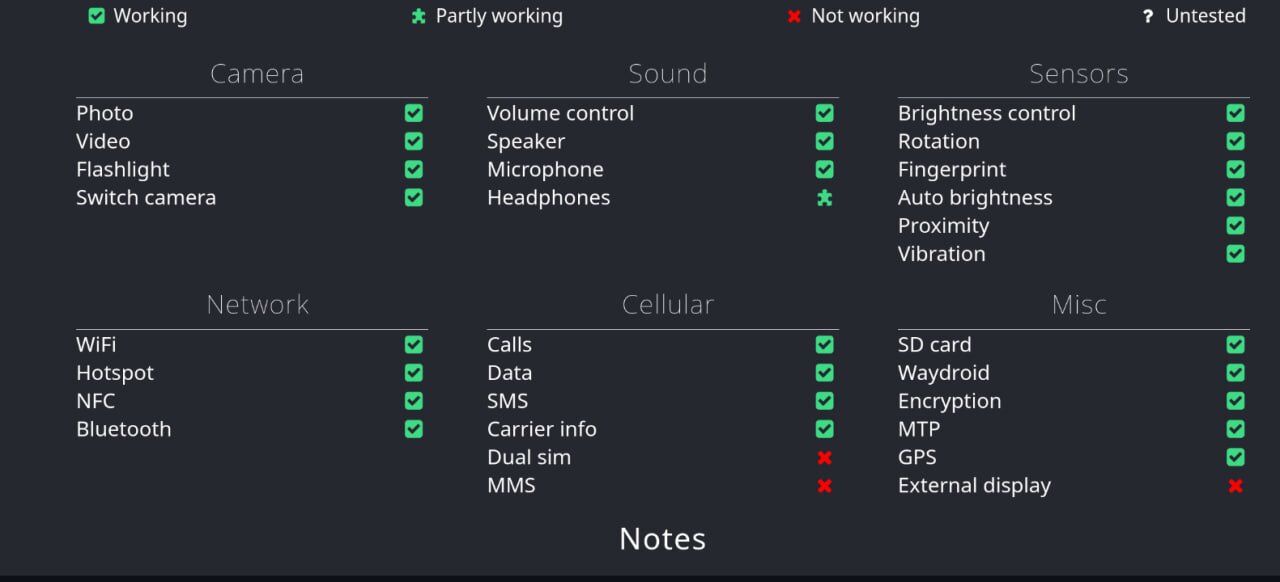Click the green checkmark next to Fingerprint
The image size is (1280, 582).
click(1235, 170)
